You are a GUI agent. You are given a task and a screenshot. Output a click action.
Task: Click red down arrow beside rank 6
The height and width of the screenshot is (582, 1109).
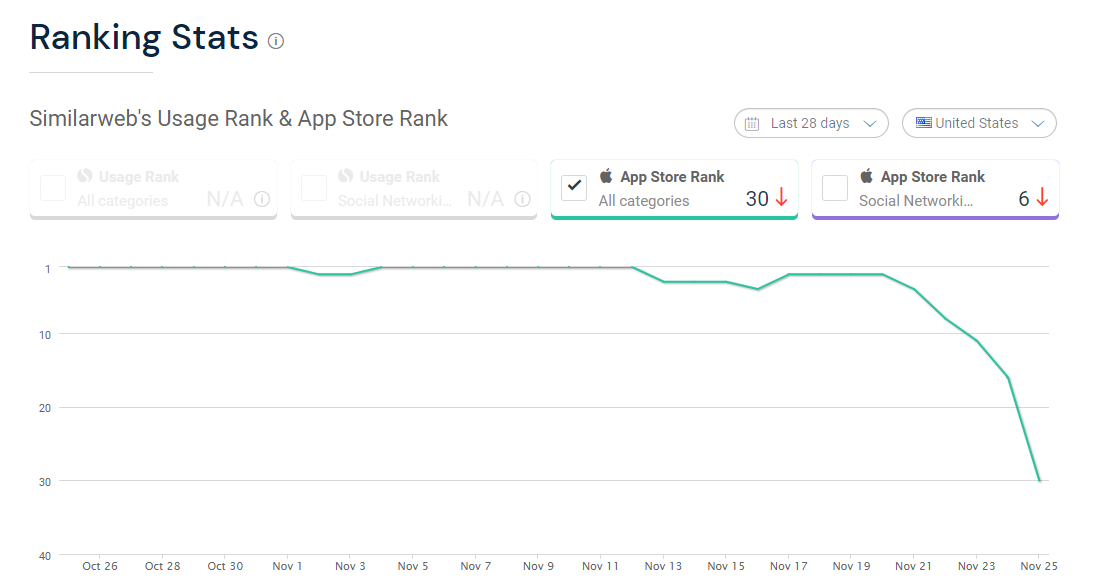[x=1042, y=197]
